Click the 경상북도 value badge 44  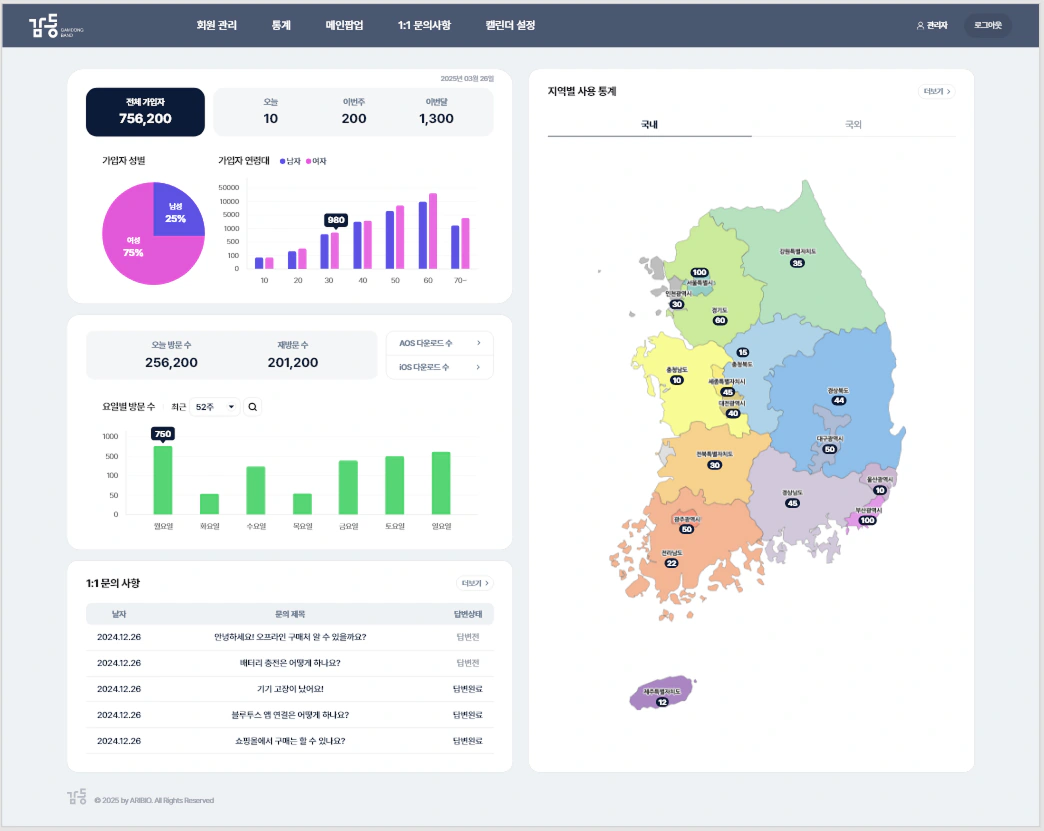[838, 400]
